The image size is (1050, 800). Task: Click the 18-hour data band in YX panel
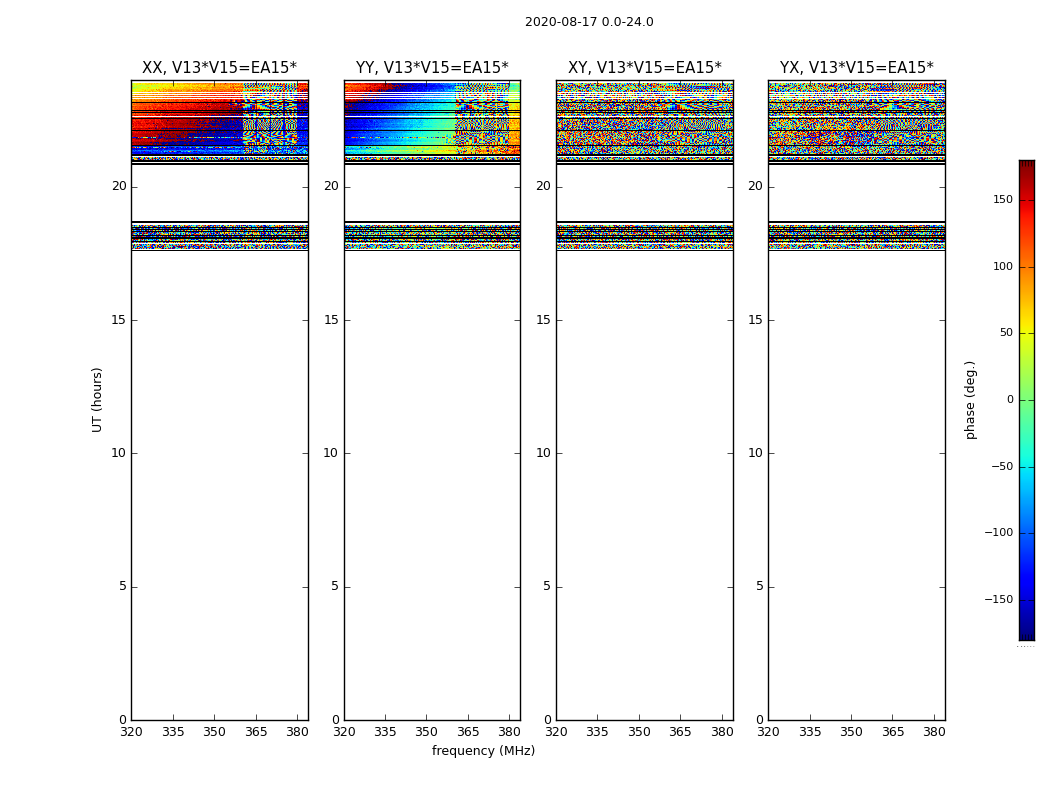(x=856, y=235)
